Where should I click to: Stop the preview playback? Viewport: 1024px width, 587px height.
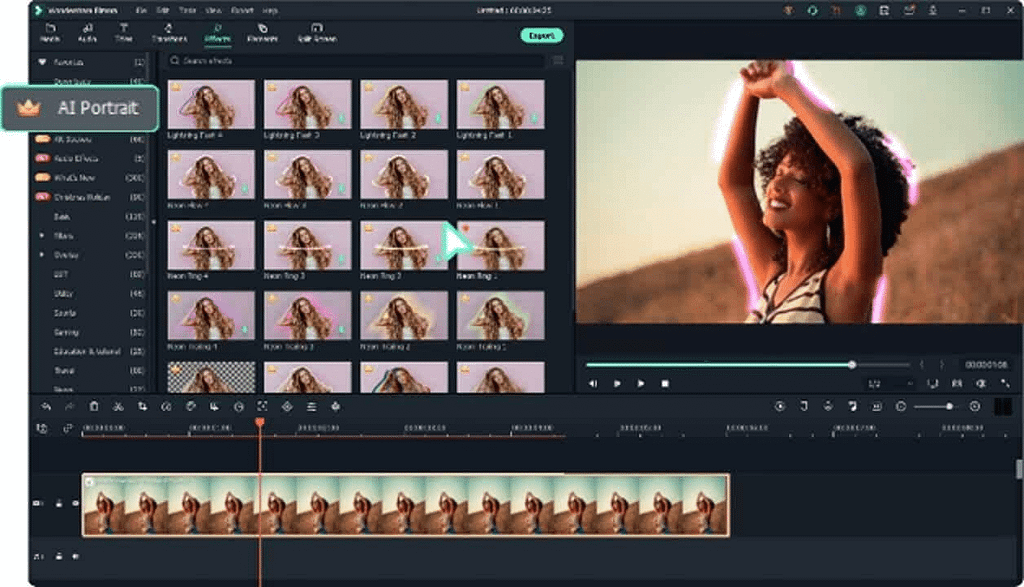tap(665, 384)
